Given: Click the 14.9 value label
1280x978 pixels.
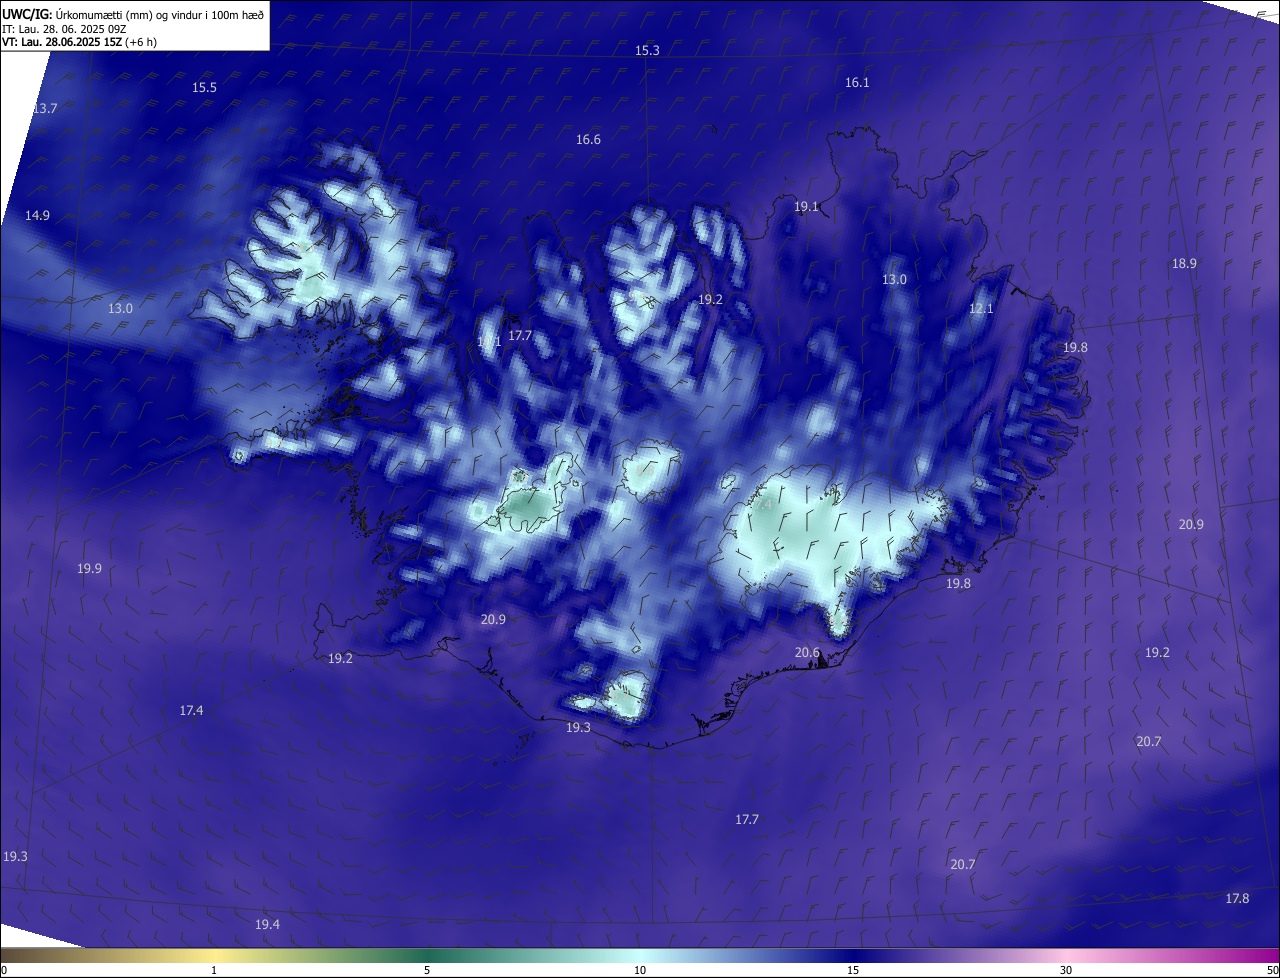Looking at the screenshot, I should coord(37,216).
